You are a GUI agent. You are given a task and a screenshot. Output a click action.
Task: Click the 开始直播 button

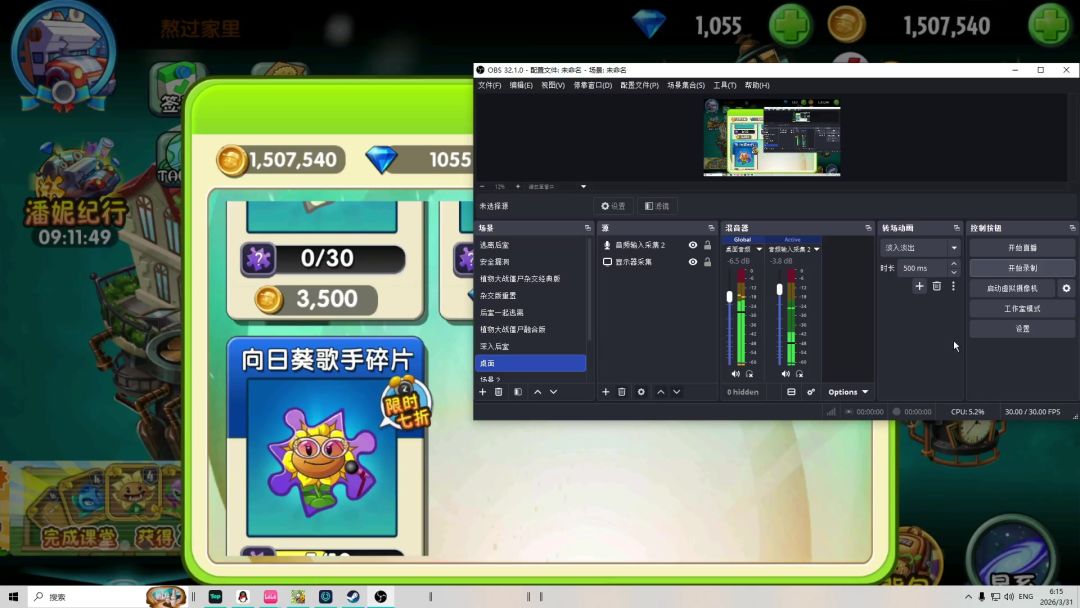tap(1022, 247)
